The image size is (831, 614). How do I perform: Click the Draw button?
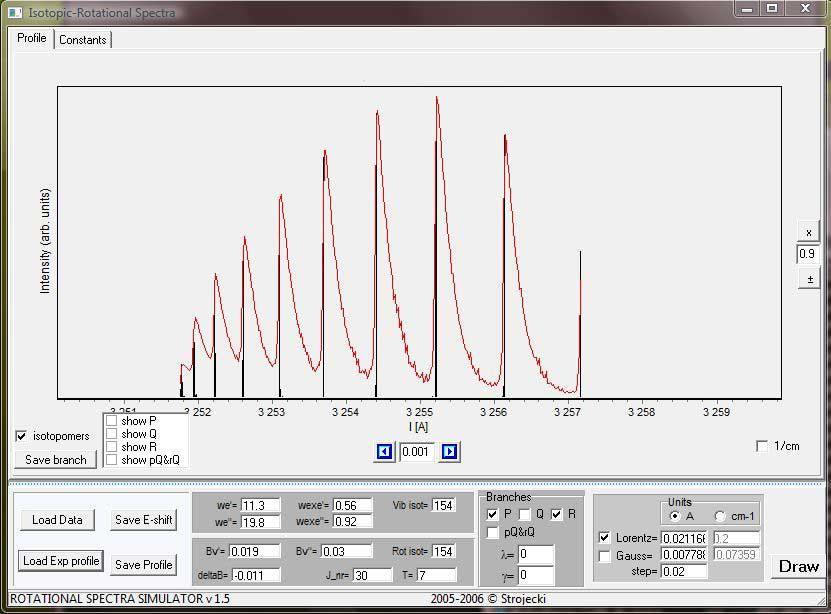(x=799, y=566)
